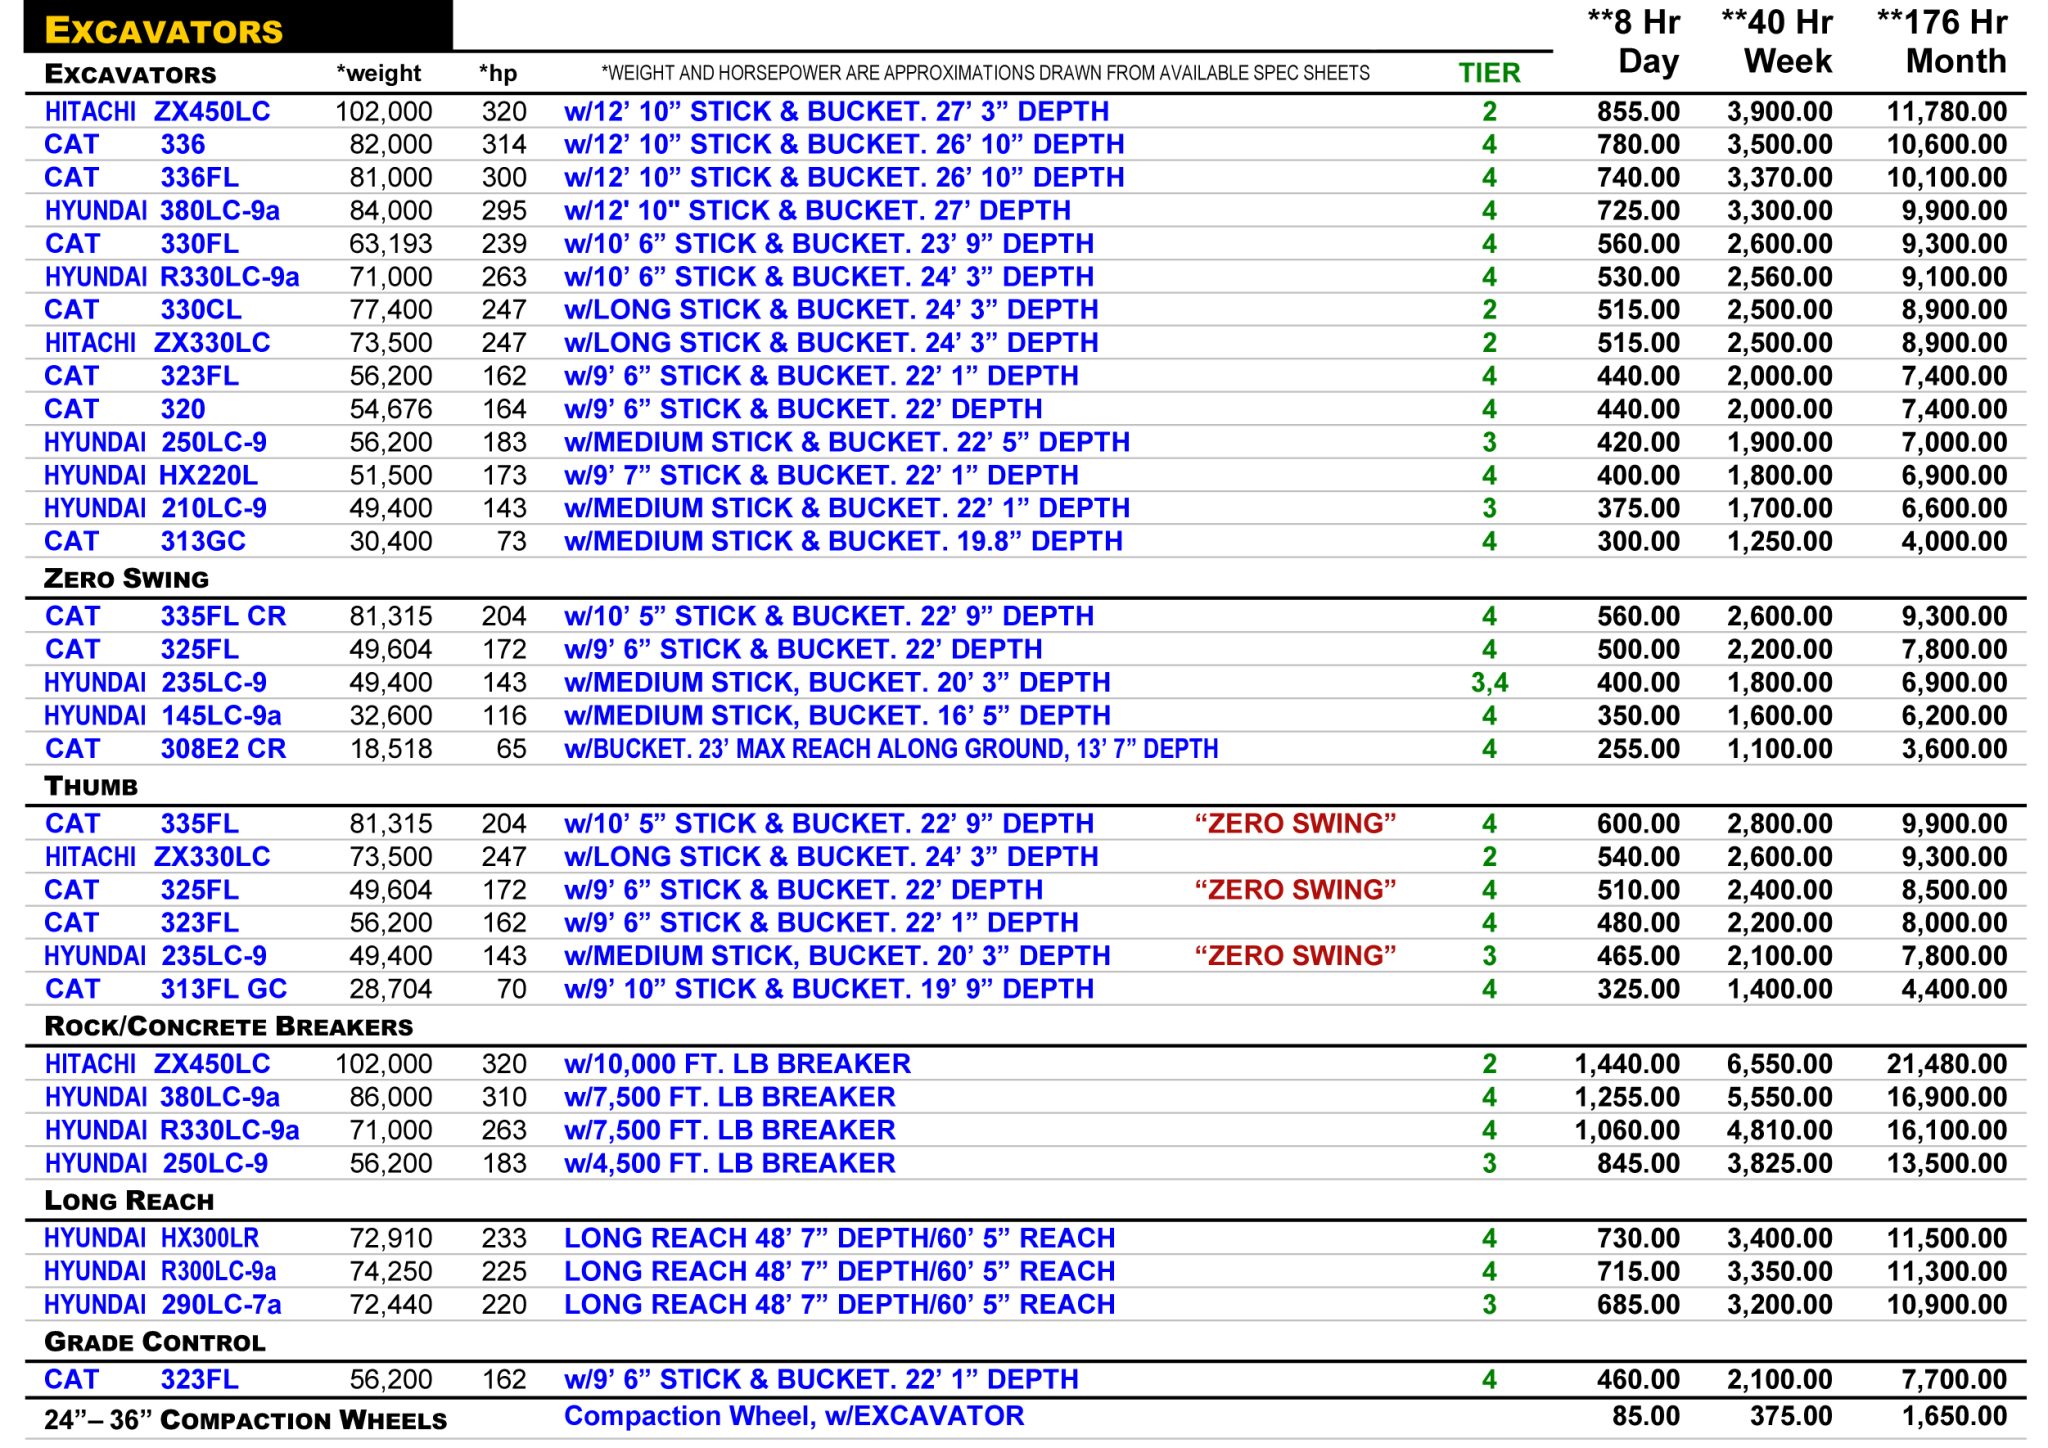Screen dimensions: 2048x1448
Task: Select the 21,480.00 monthly price
Action: 1946,1064
